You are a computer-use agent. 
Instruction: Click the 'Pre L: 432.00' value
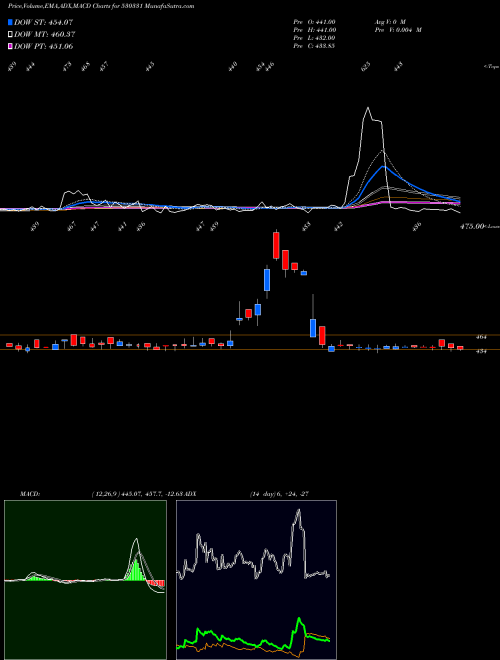(x=314, y=38)
